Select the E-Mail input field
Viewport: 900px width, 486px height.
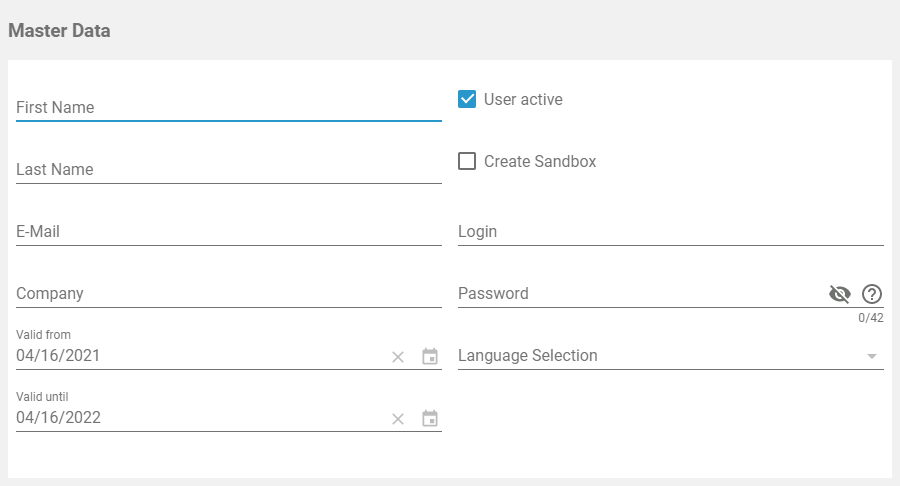[x=228, y=231]
